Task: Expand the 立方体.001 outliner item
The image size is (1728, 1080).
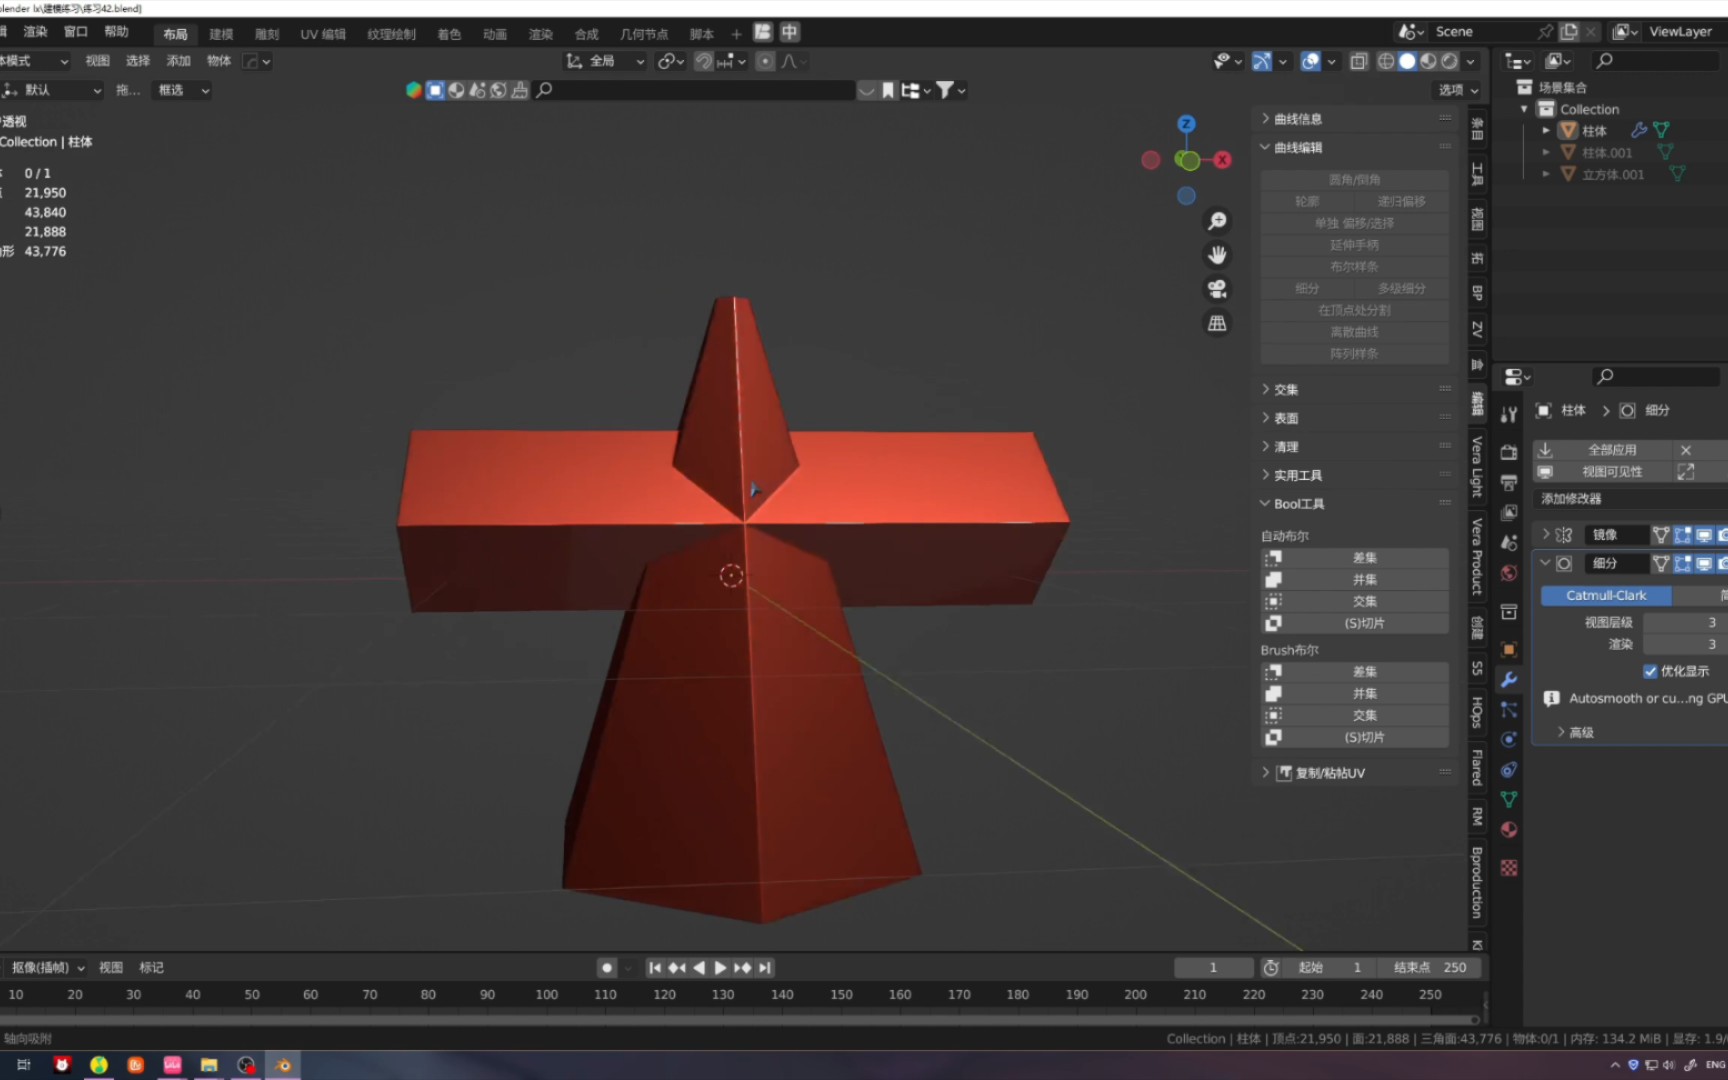Action: pyautogui.click(x=1545, y=173)
